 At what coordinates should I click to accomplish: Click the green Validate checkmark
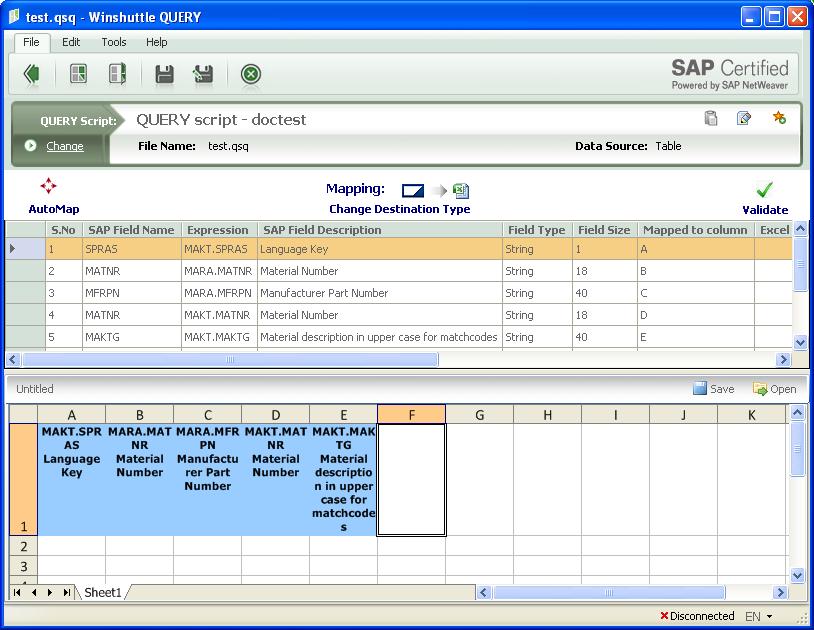tap(764, 189)
